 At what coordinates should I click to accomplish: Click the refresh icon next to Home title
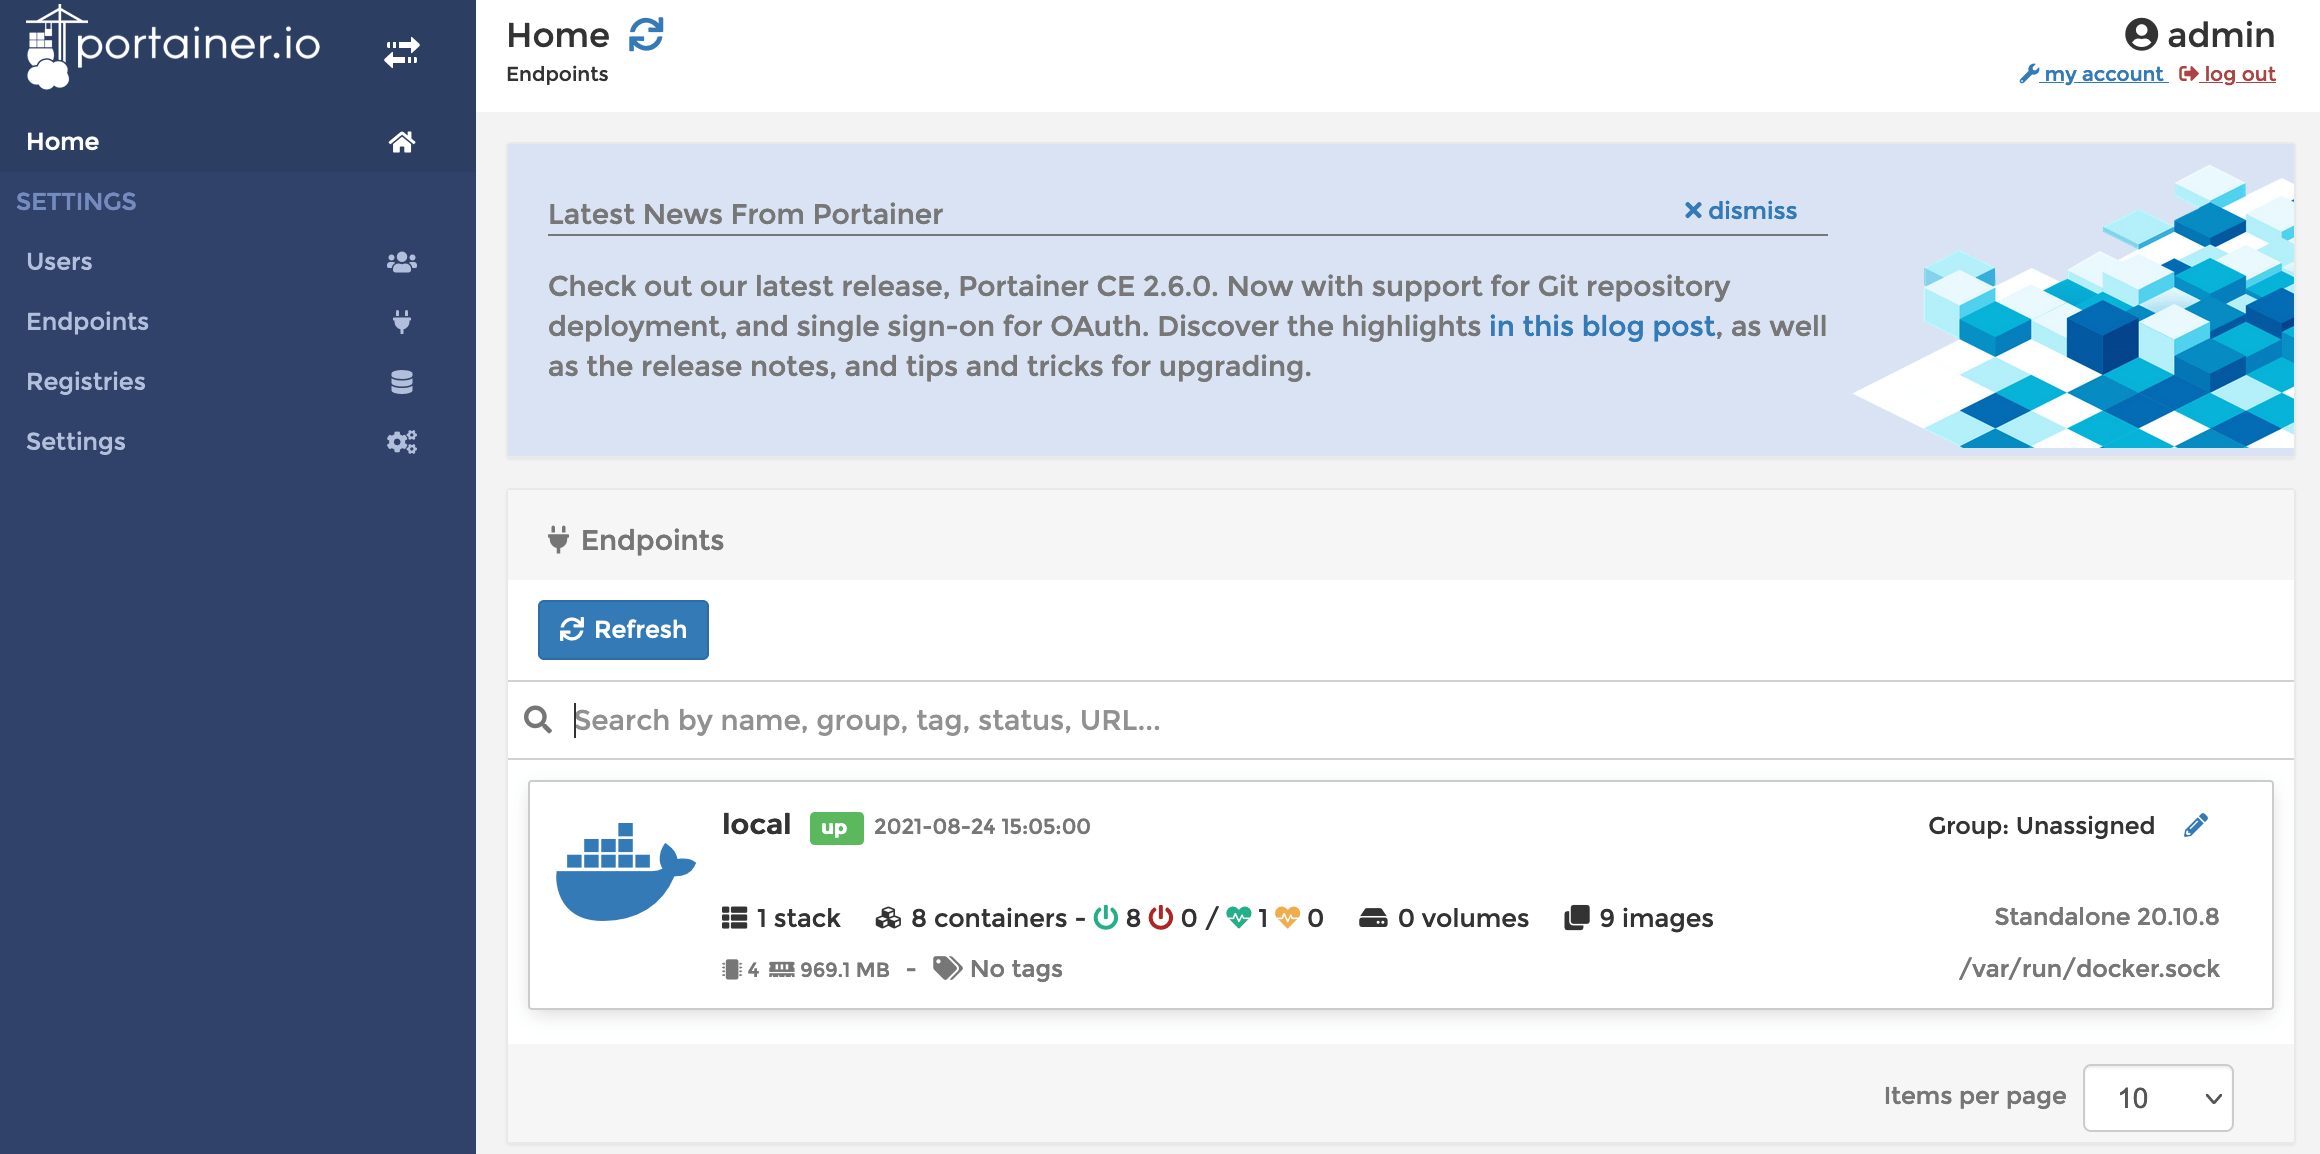click(646, 35)
